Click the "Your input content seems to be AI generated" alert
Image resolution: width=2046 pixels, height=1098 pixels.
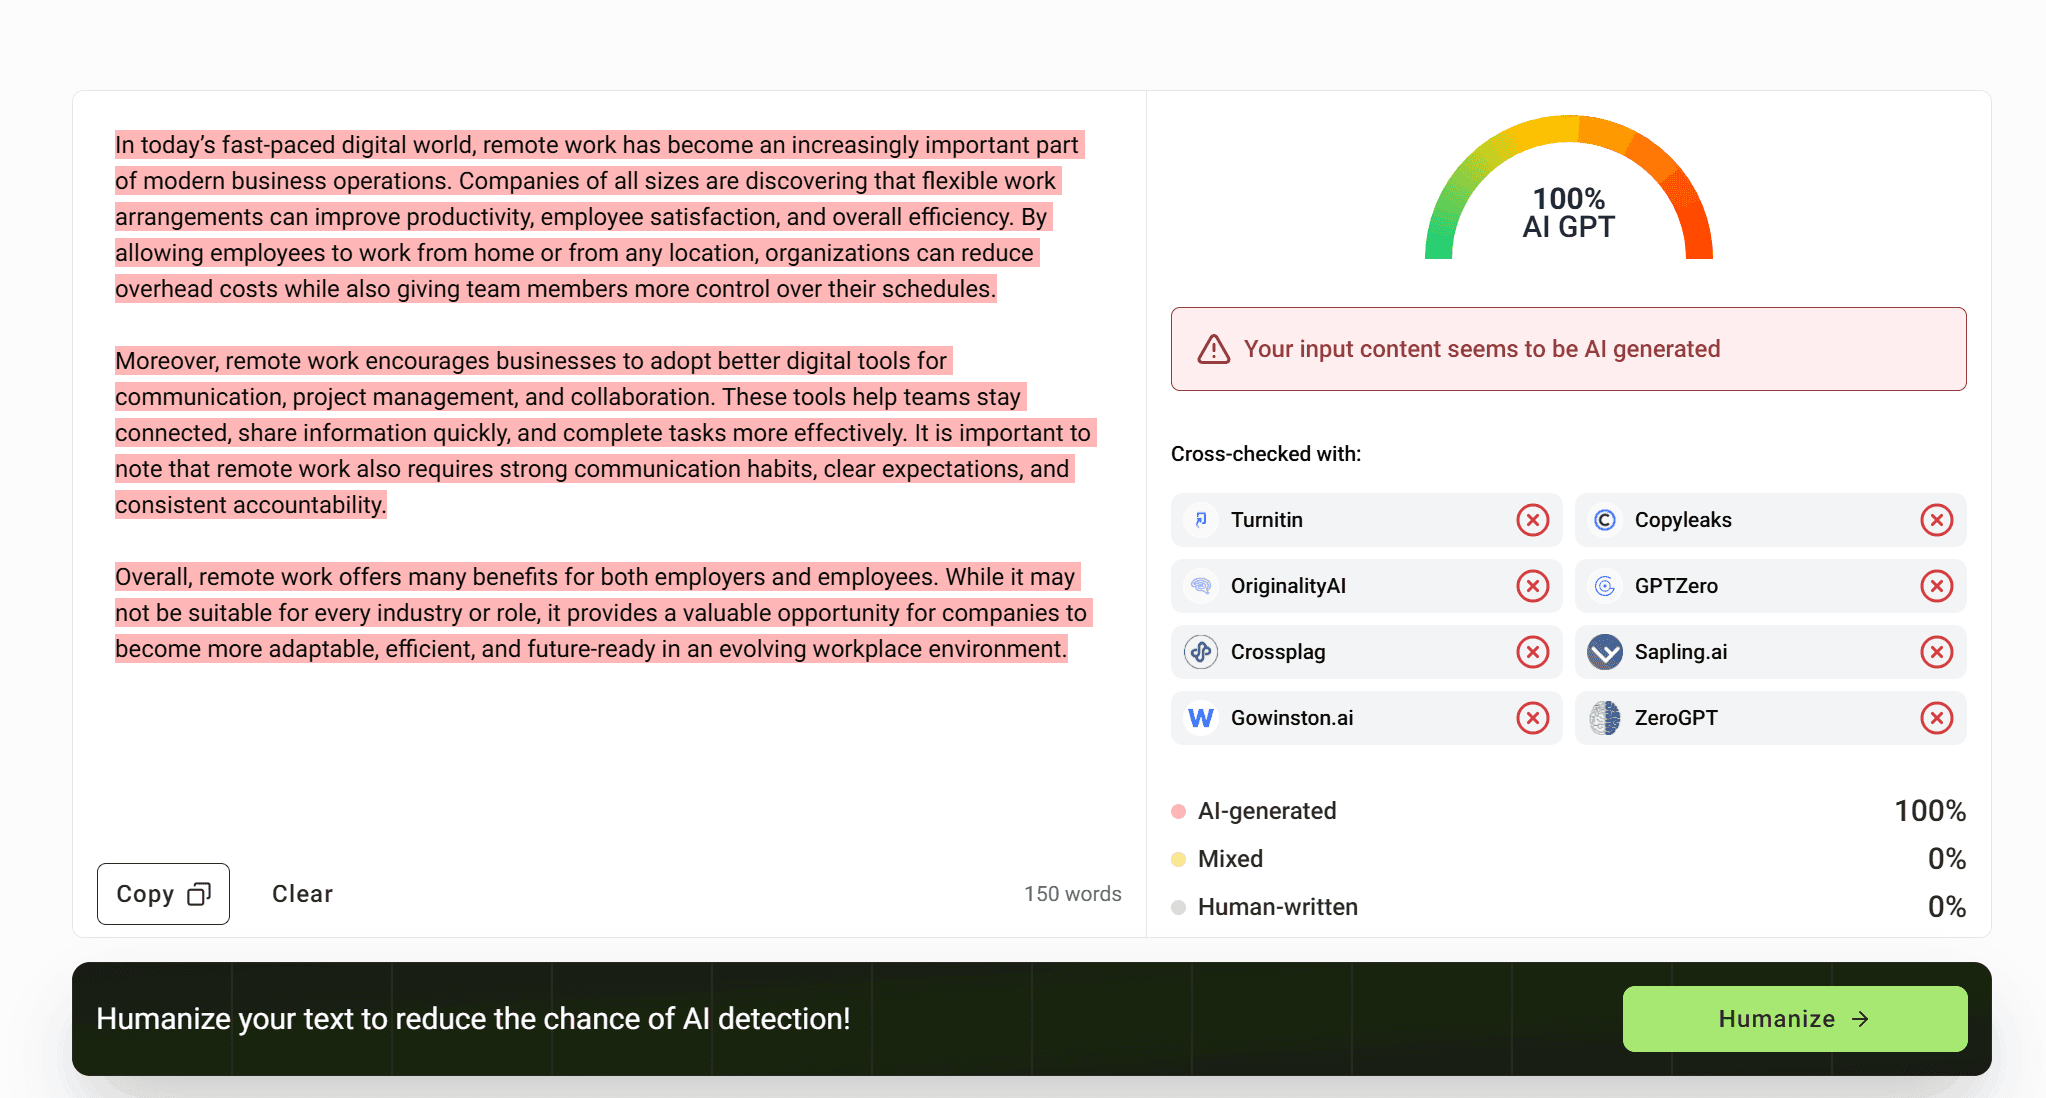tap(1568, 349)
